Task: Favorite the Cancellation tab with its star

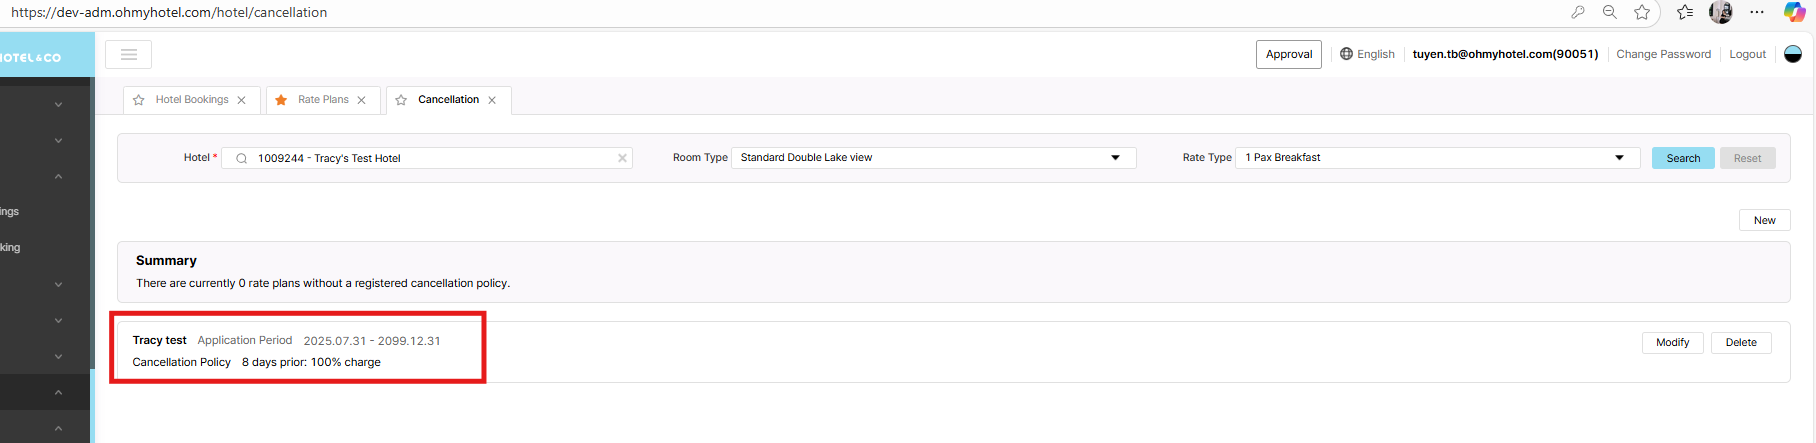Action: tap(401, 100)
